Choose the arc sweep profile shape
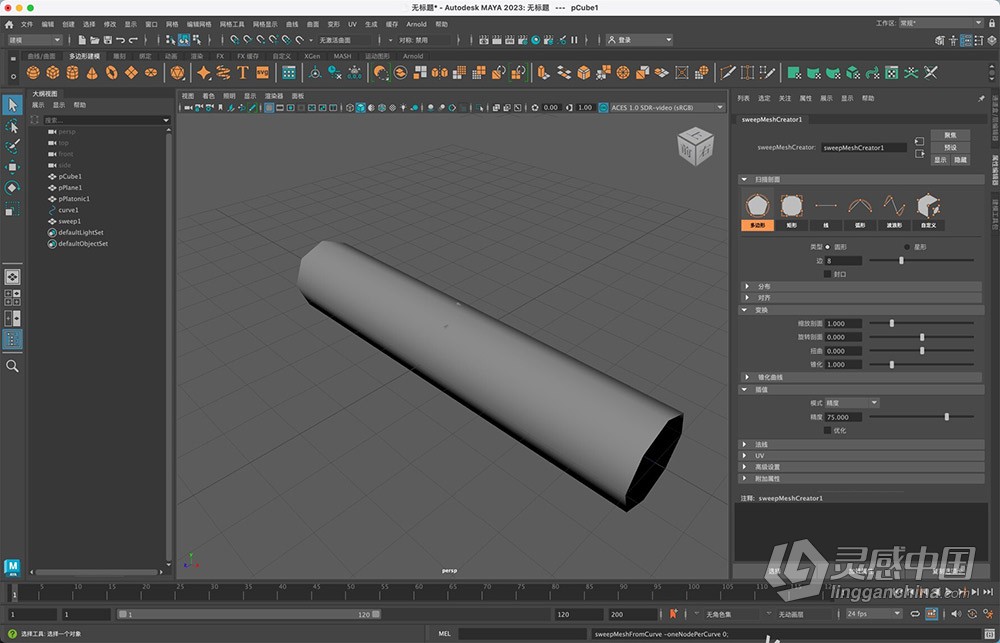 tap(858, 204)
